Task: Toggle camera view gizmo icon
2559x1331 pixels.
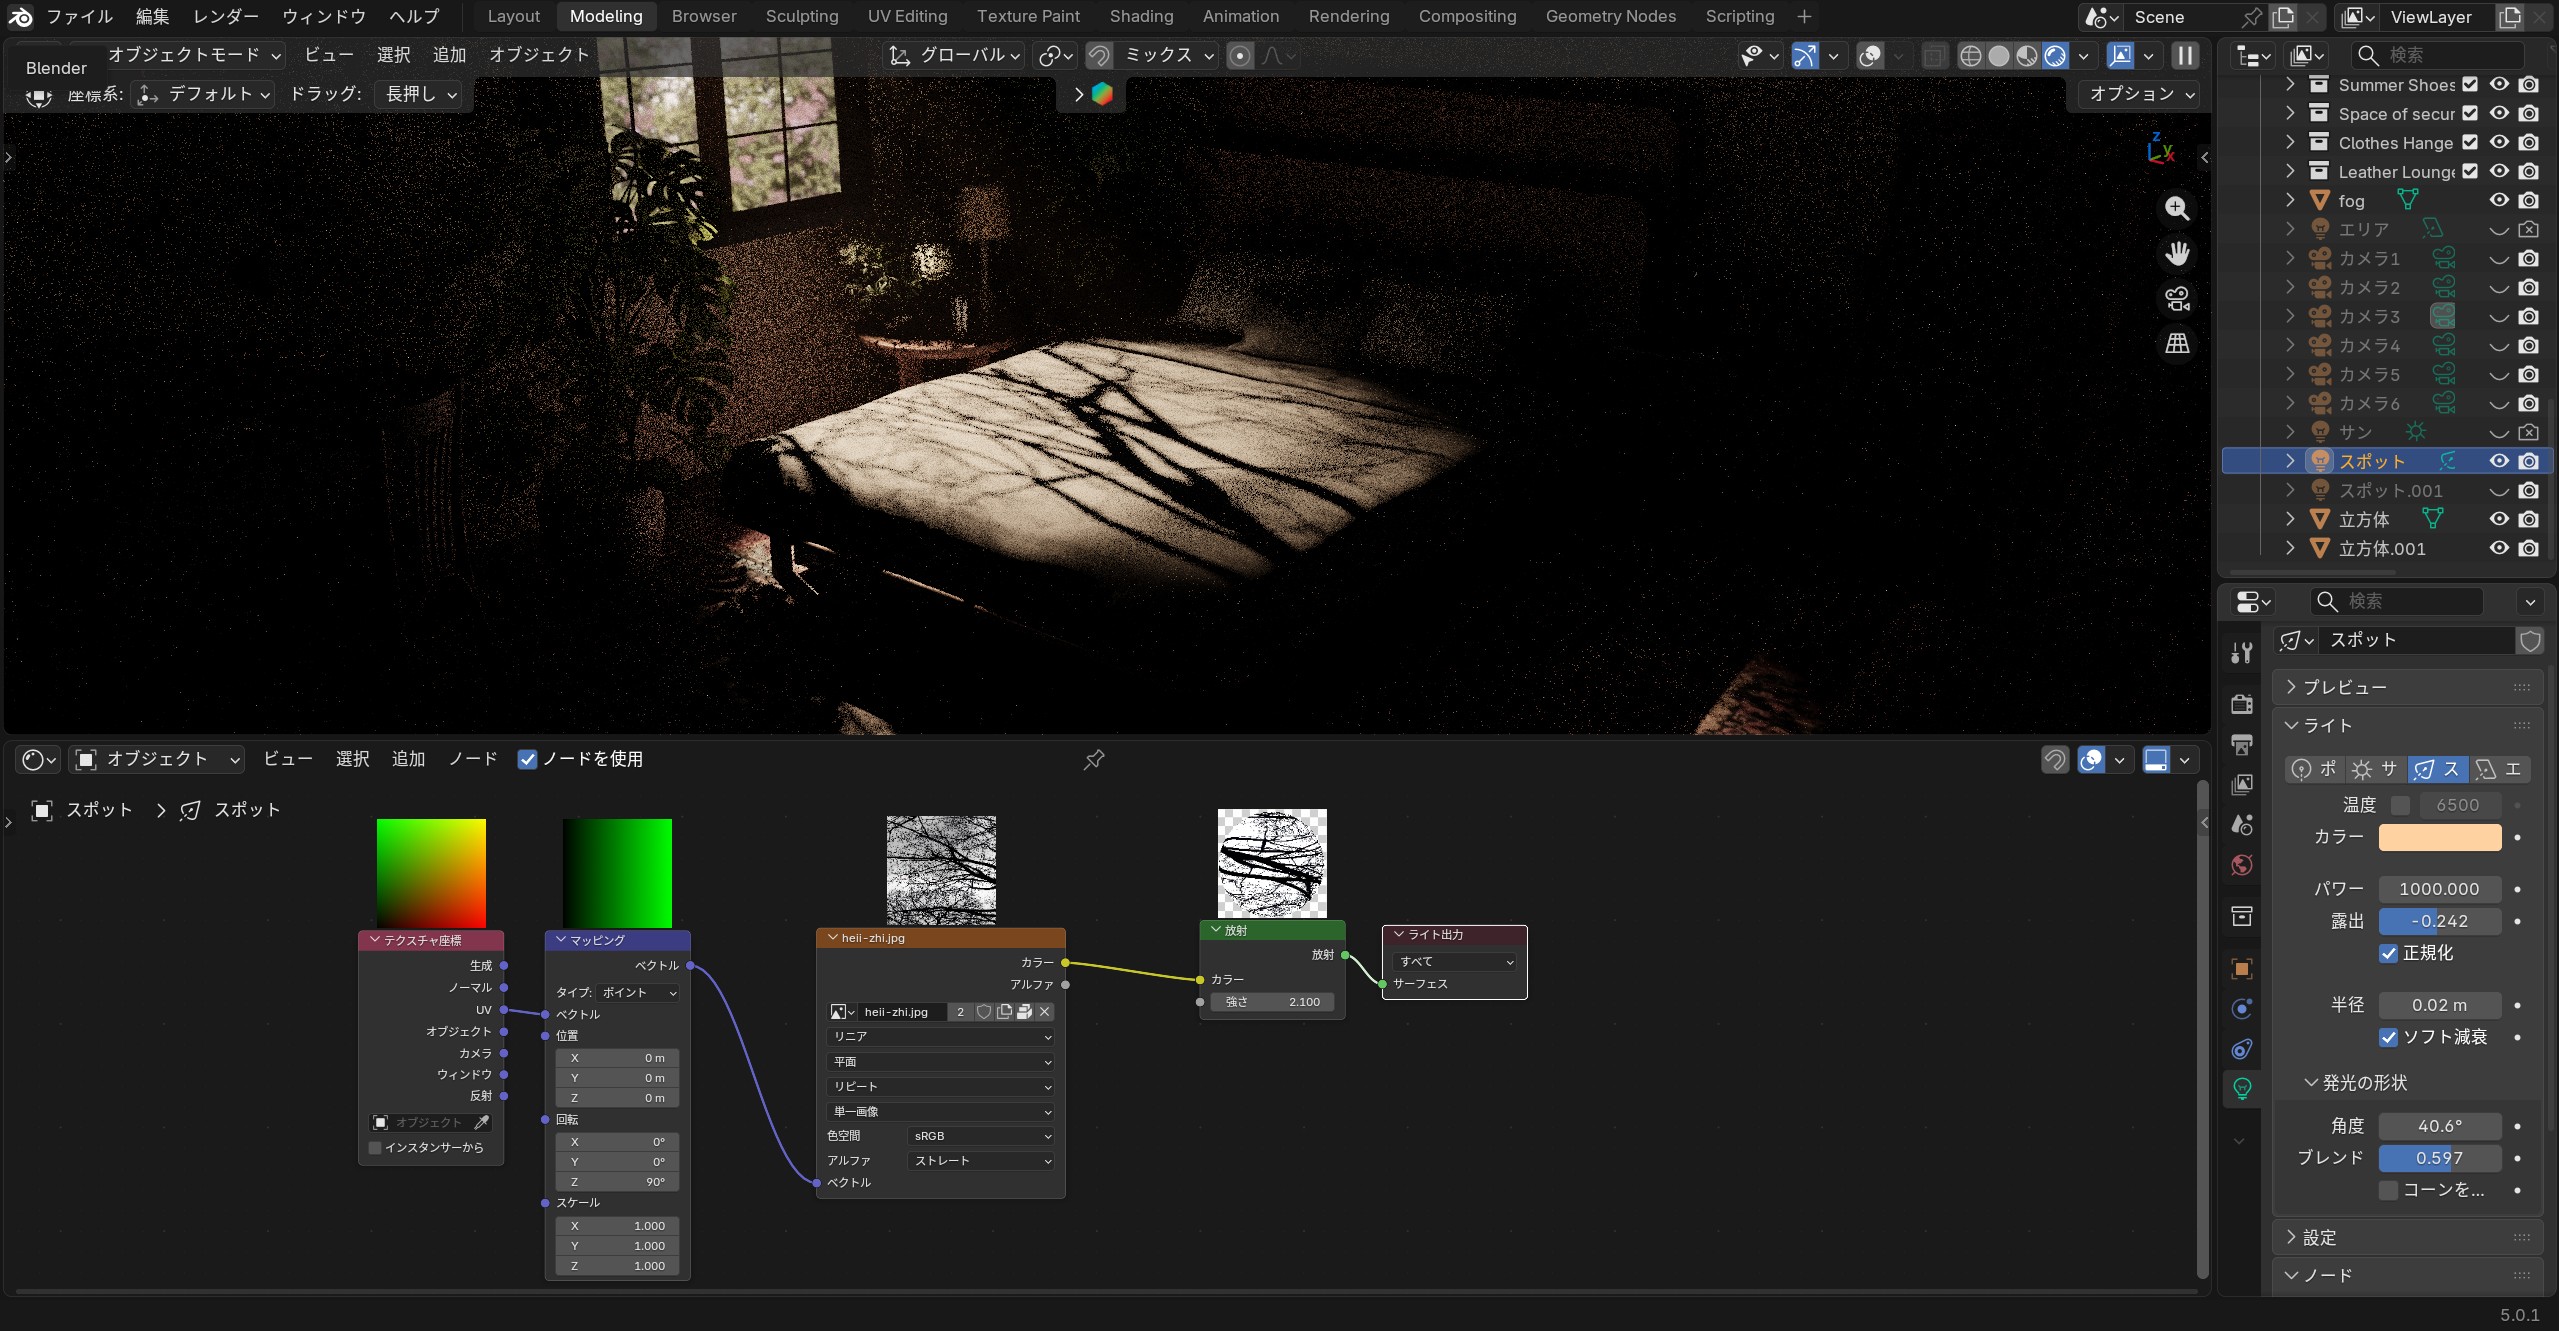Action: pyautogui.click(x=2177, y=298)
